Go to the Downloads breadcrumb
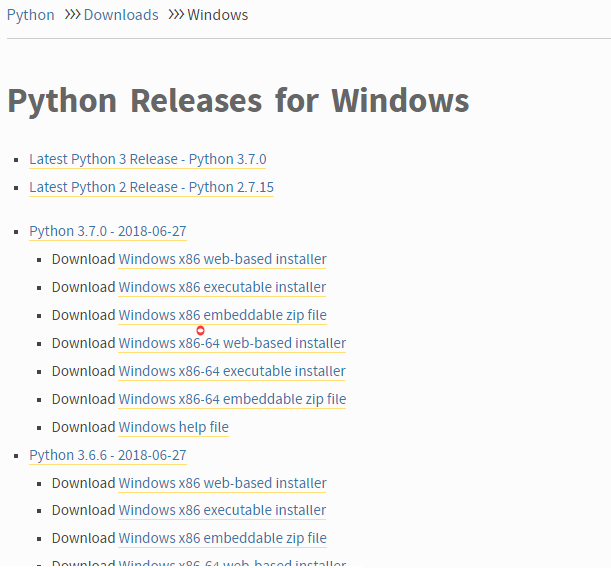Screen dimensions: 611x568 click(x=121, y=15)
